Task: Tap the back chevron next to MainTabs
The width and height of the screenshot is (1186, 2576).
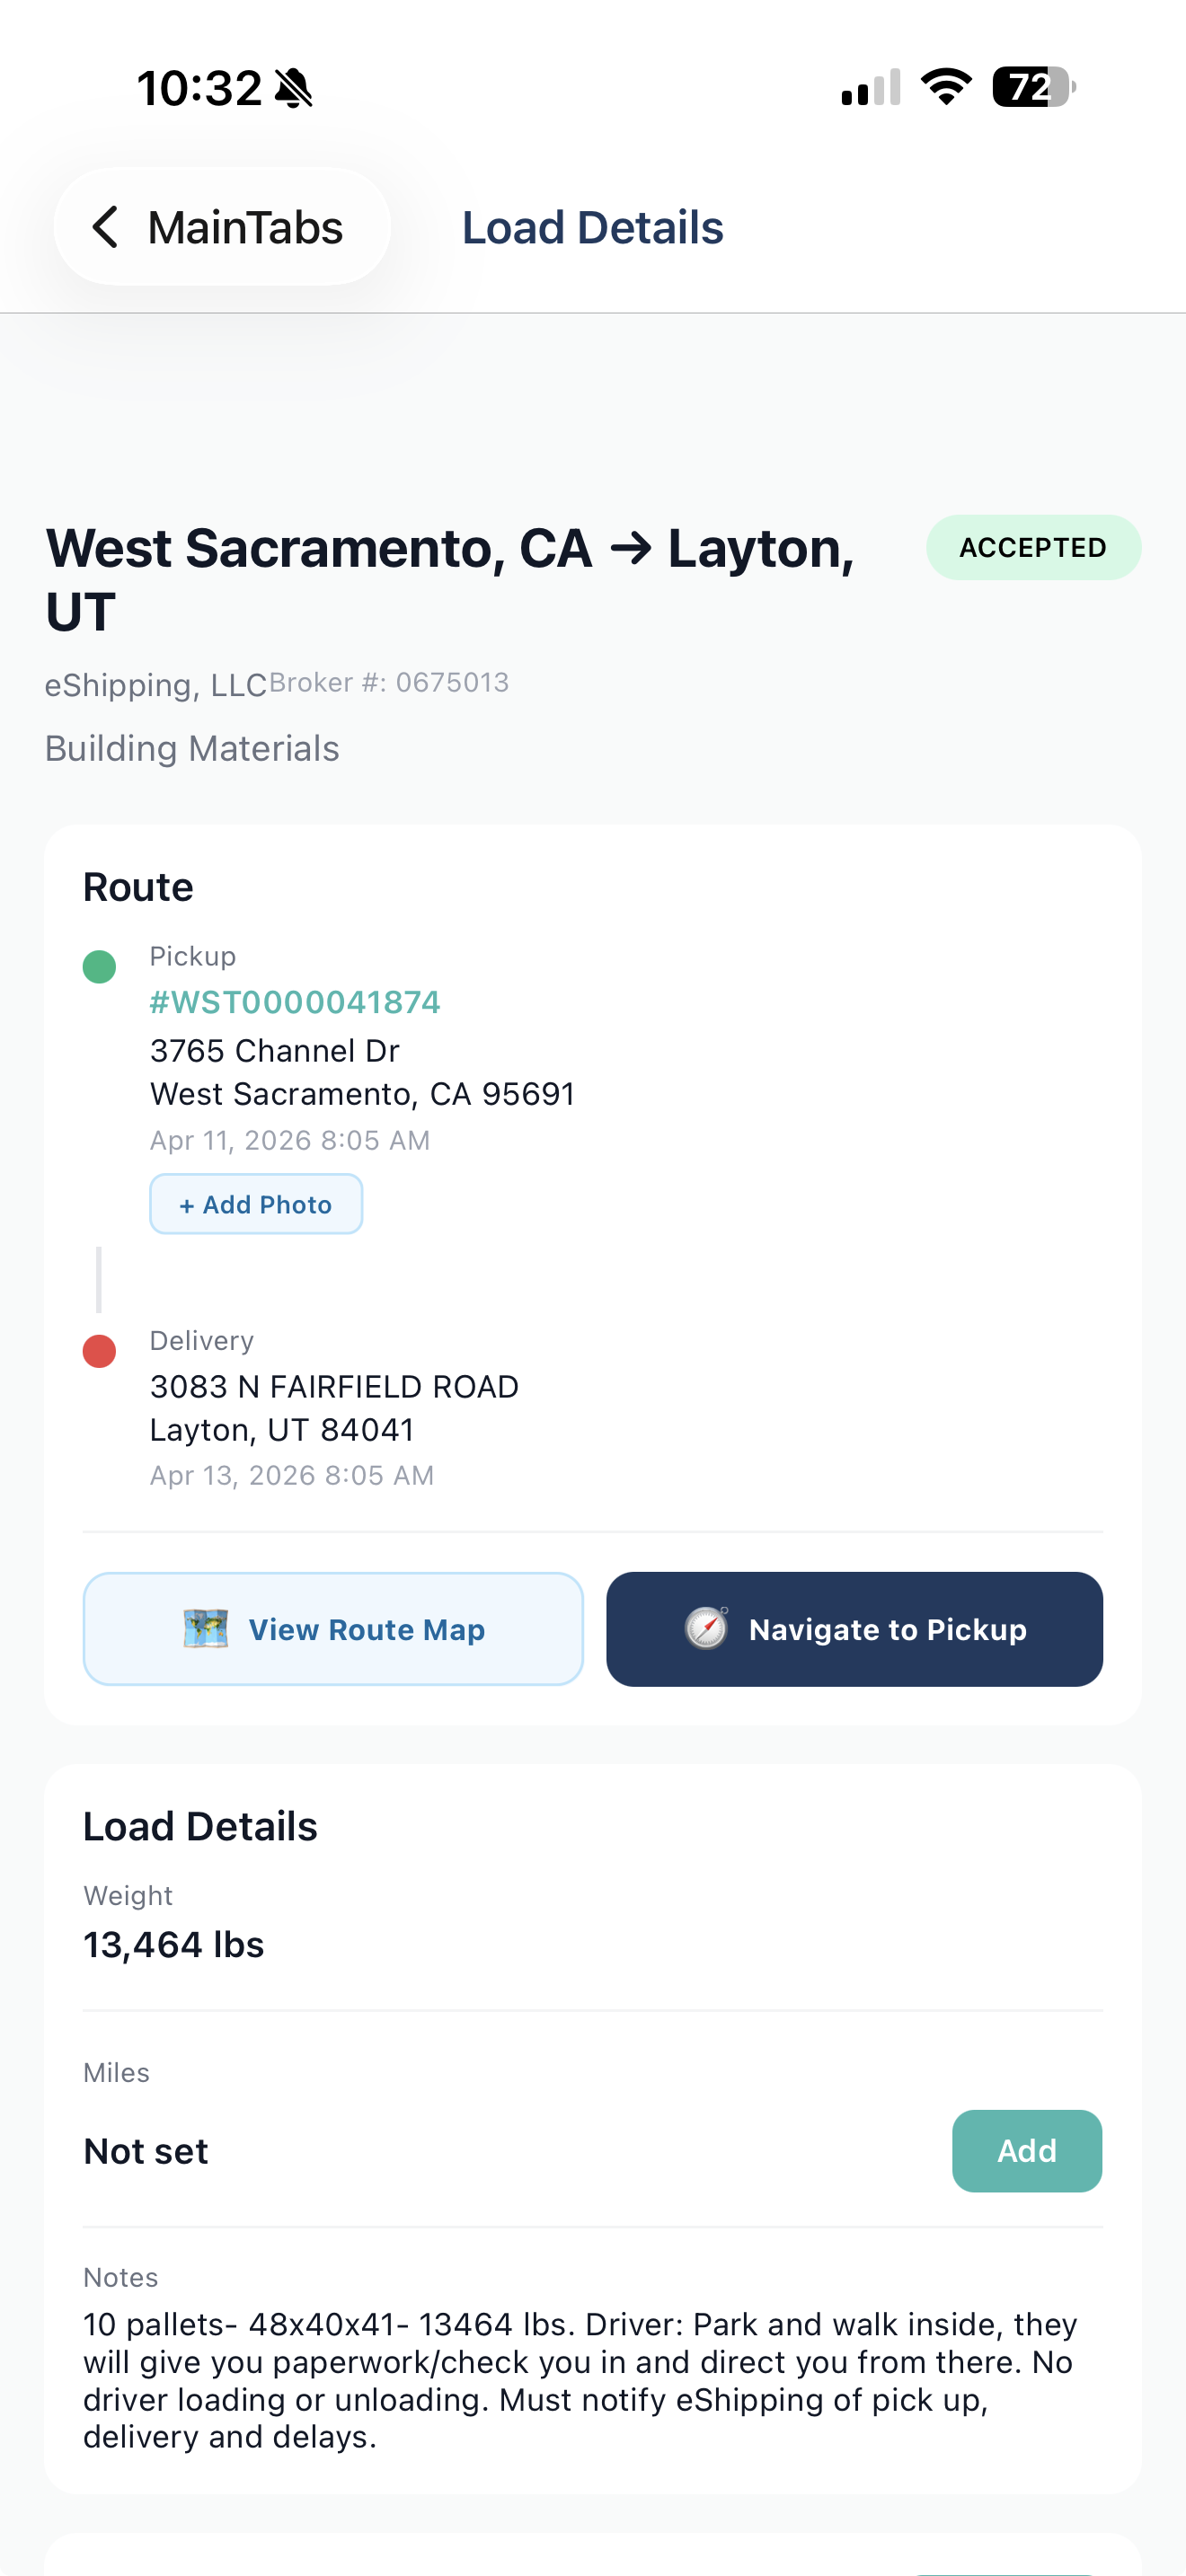Action: pos(105,226)
